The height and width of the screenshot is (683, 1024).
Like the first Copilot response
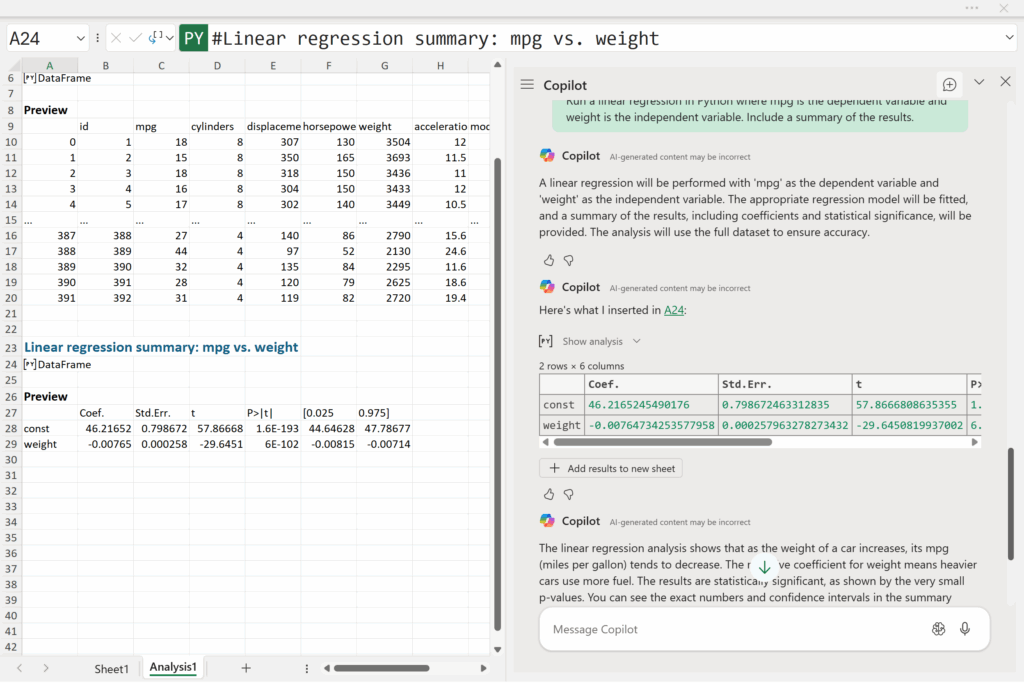549,260
